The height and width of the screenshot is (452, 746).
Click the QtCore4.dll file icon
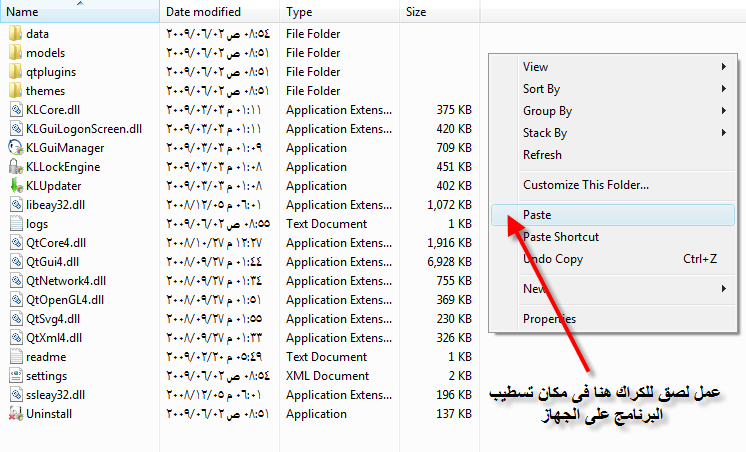click(x=16, y=243)
